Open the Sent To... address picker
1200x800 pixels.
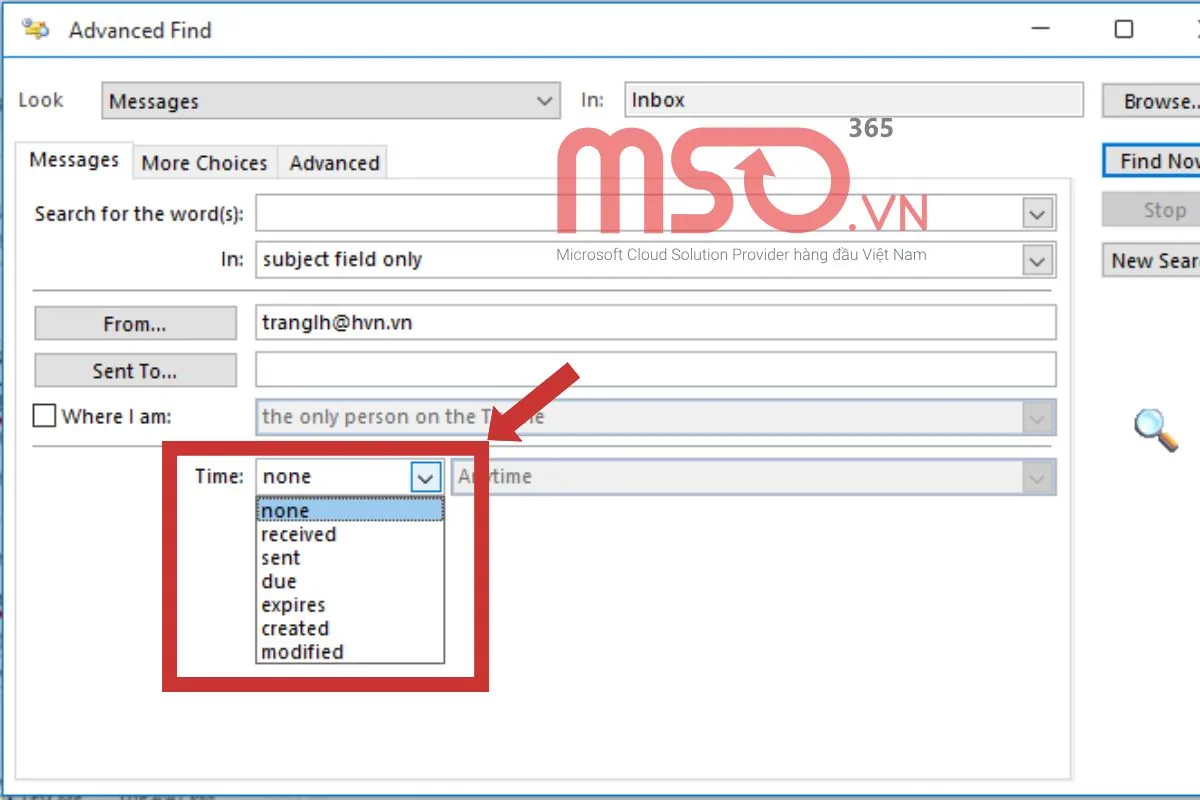(135, 370)
